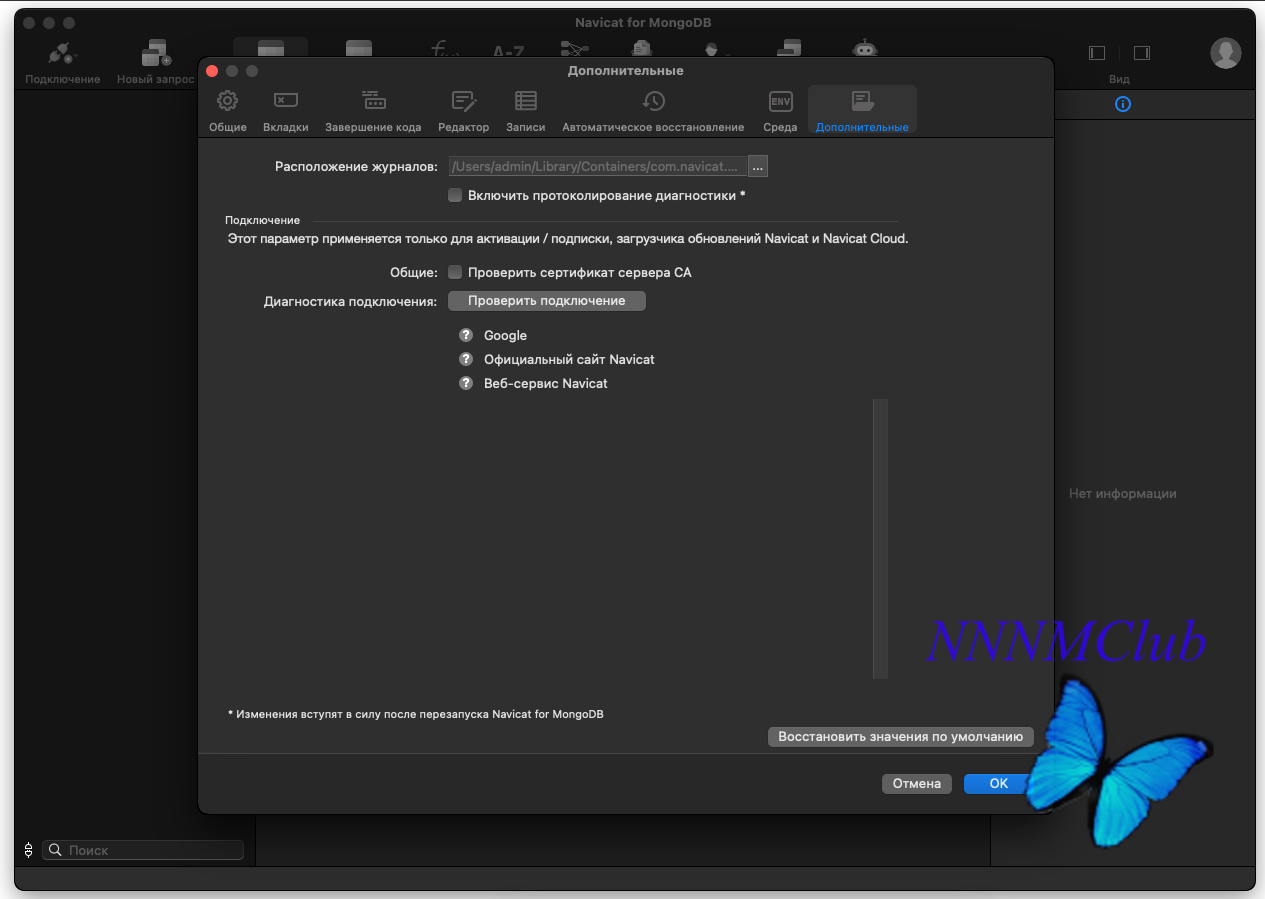Select the Дополнительные tab

pos(862,111)
